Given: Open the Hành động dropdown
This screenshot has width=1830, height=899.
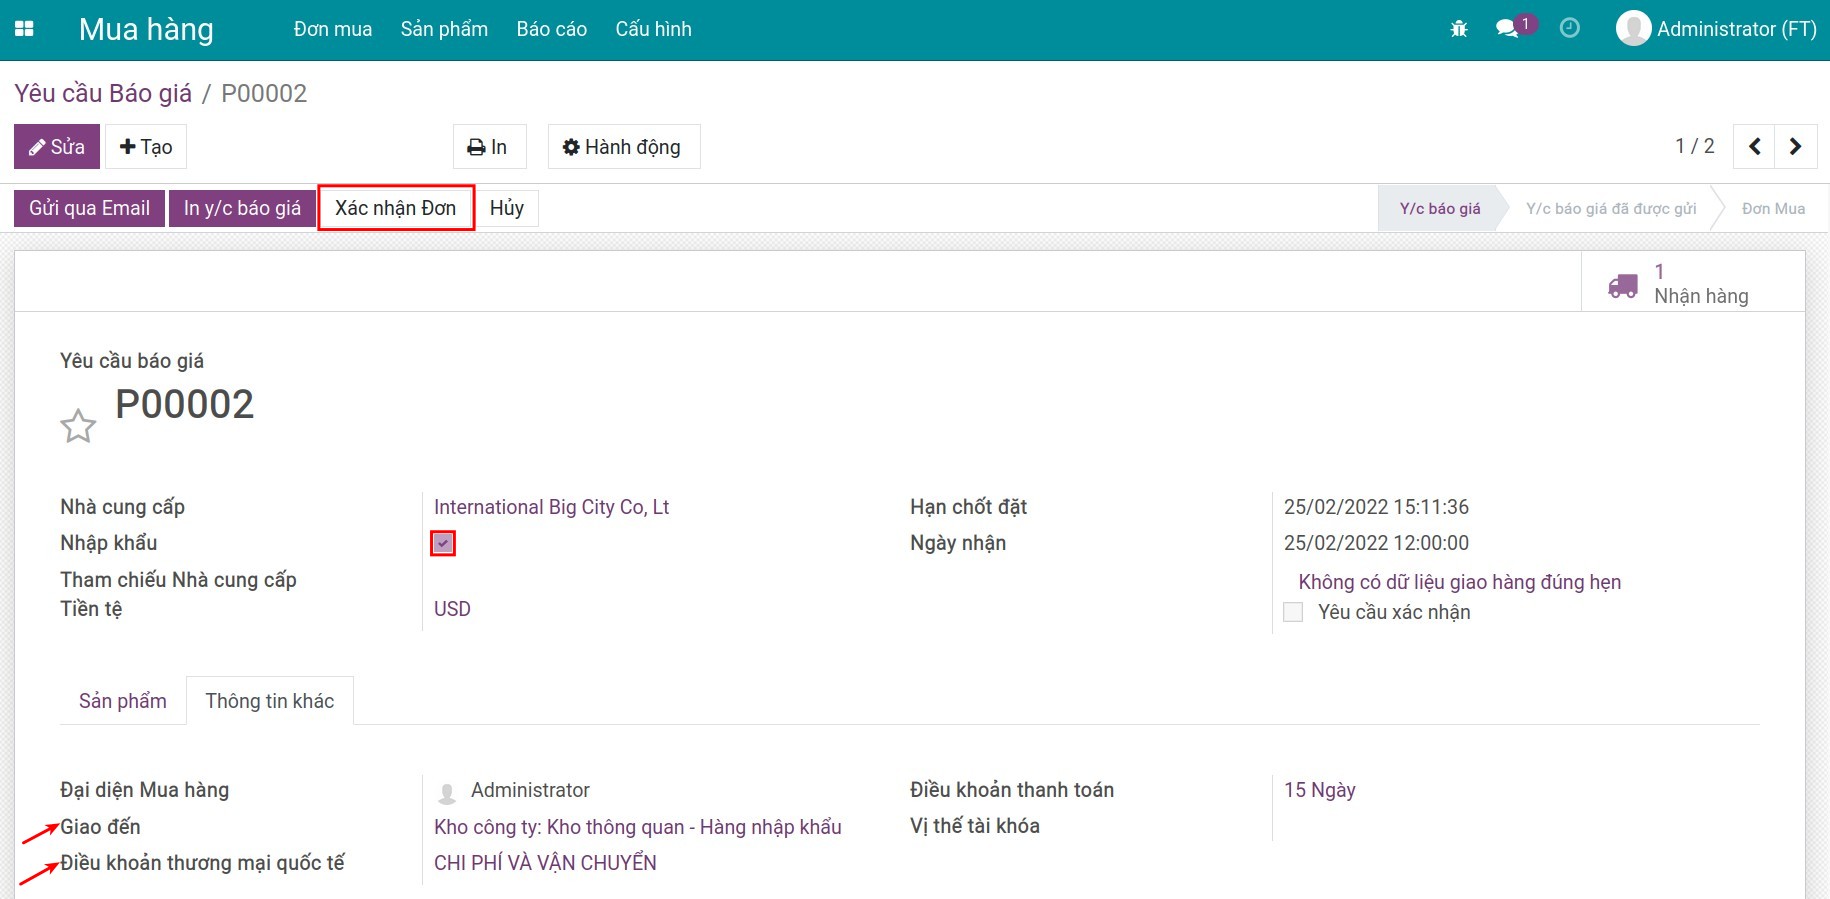Looking at the screenshot, I should pyautogui.click(x=623, y=147).
